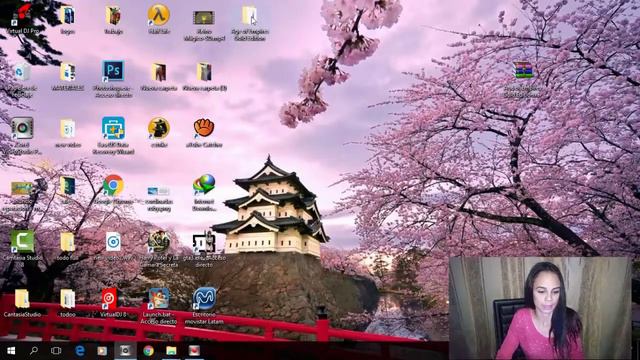This screenshot has width=640, height=360.
Task: Launch the Escritorio movistar Latam shortcut
Action: tap(204, 306)
